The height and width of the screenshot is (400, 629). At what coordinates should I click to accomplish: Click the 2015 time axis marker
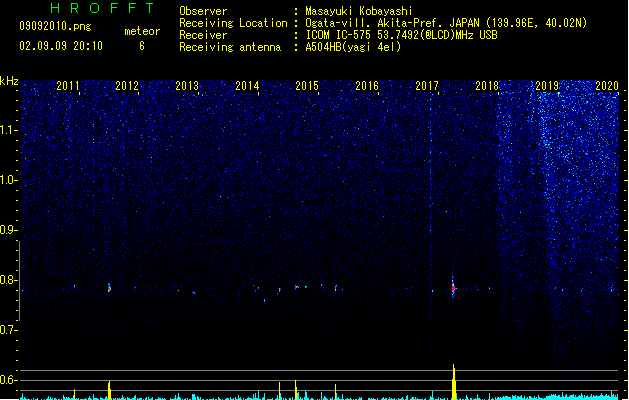(307, 86)
